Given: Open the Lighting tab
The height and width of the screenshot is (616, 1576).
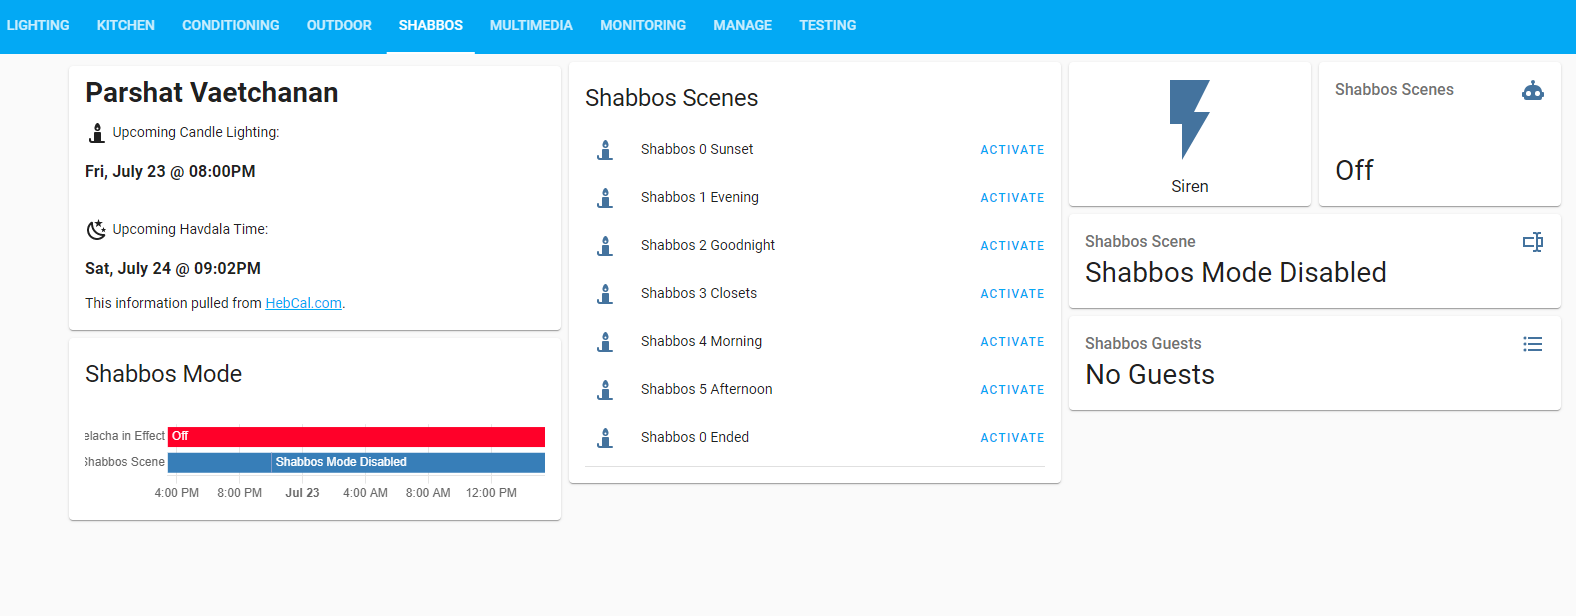Looking at the screenshot, I should pyautogui.click(x=38, y=25).
